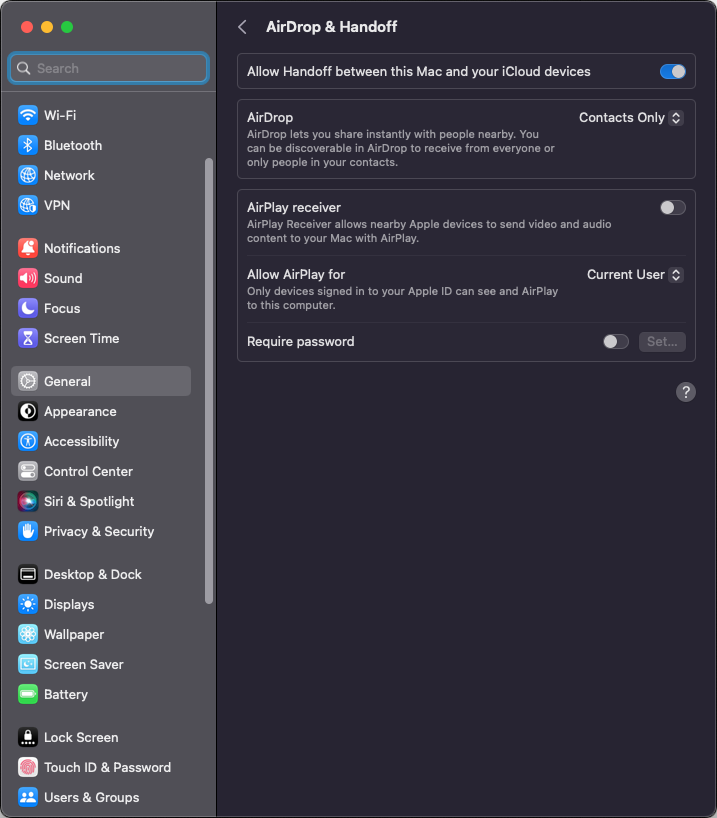
Task: Select Siri & Spotlight icon
Action: pyautogui.click(x=28, y=501)
